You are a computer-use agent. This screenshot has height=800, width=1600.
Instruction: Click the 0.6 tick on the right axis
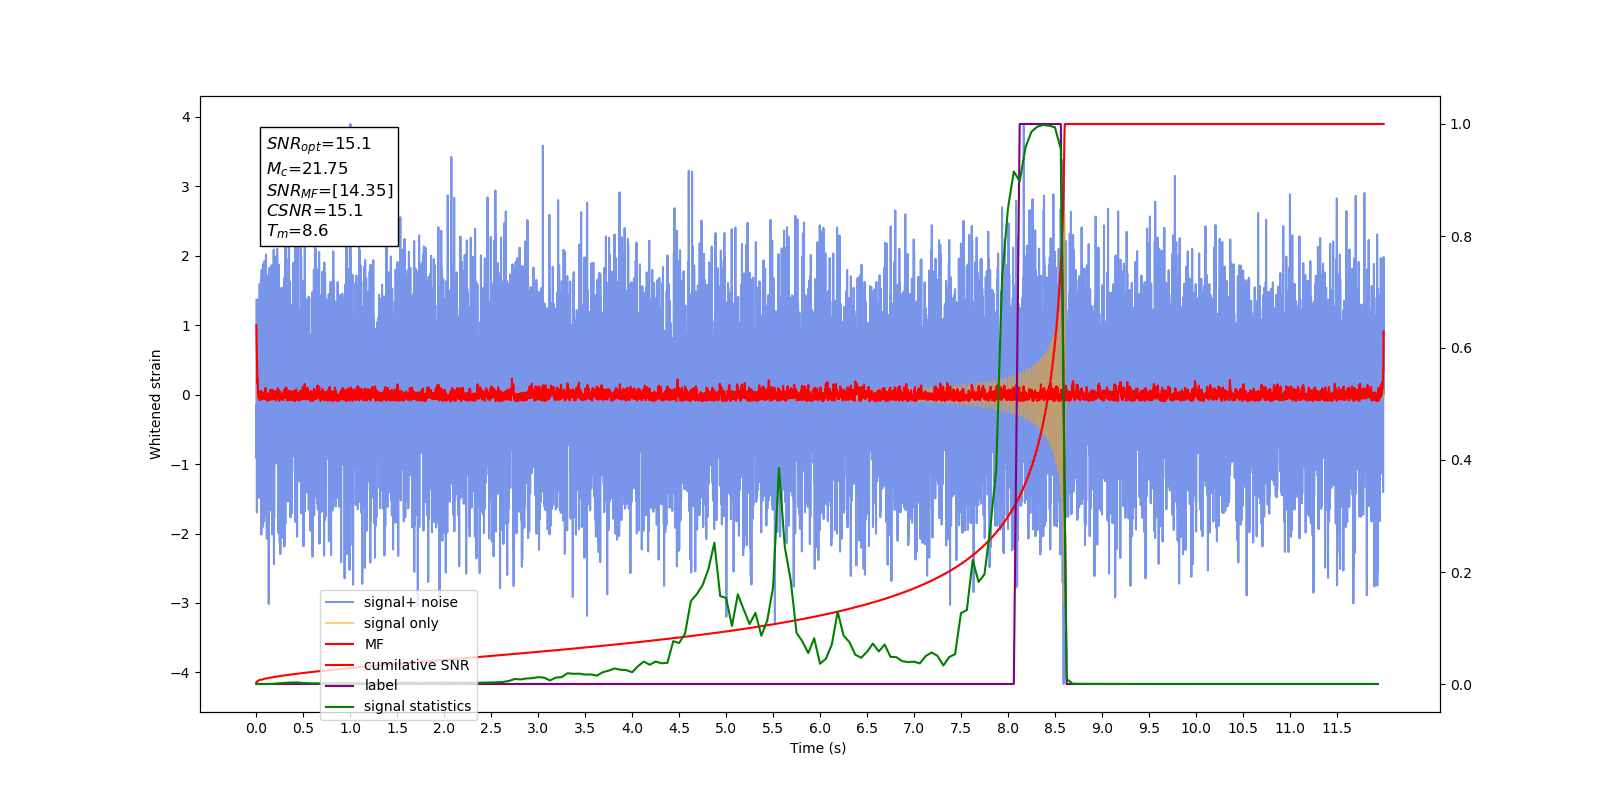tap(1461, 349)
